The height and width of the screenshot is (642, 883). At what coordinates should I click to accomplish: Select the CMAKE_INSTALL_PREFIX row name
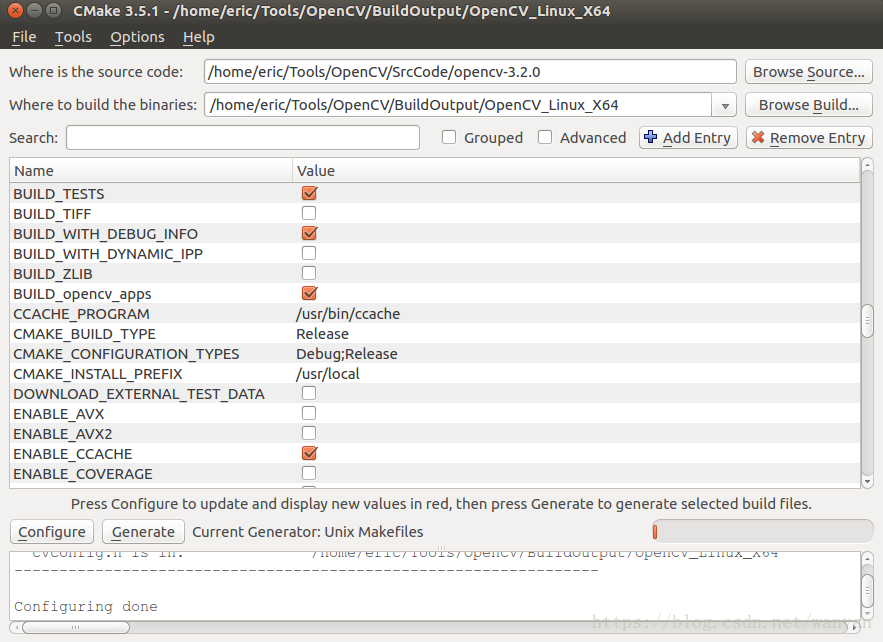[98, 374]
